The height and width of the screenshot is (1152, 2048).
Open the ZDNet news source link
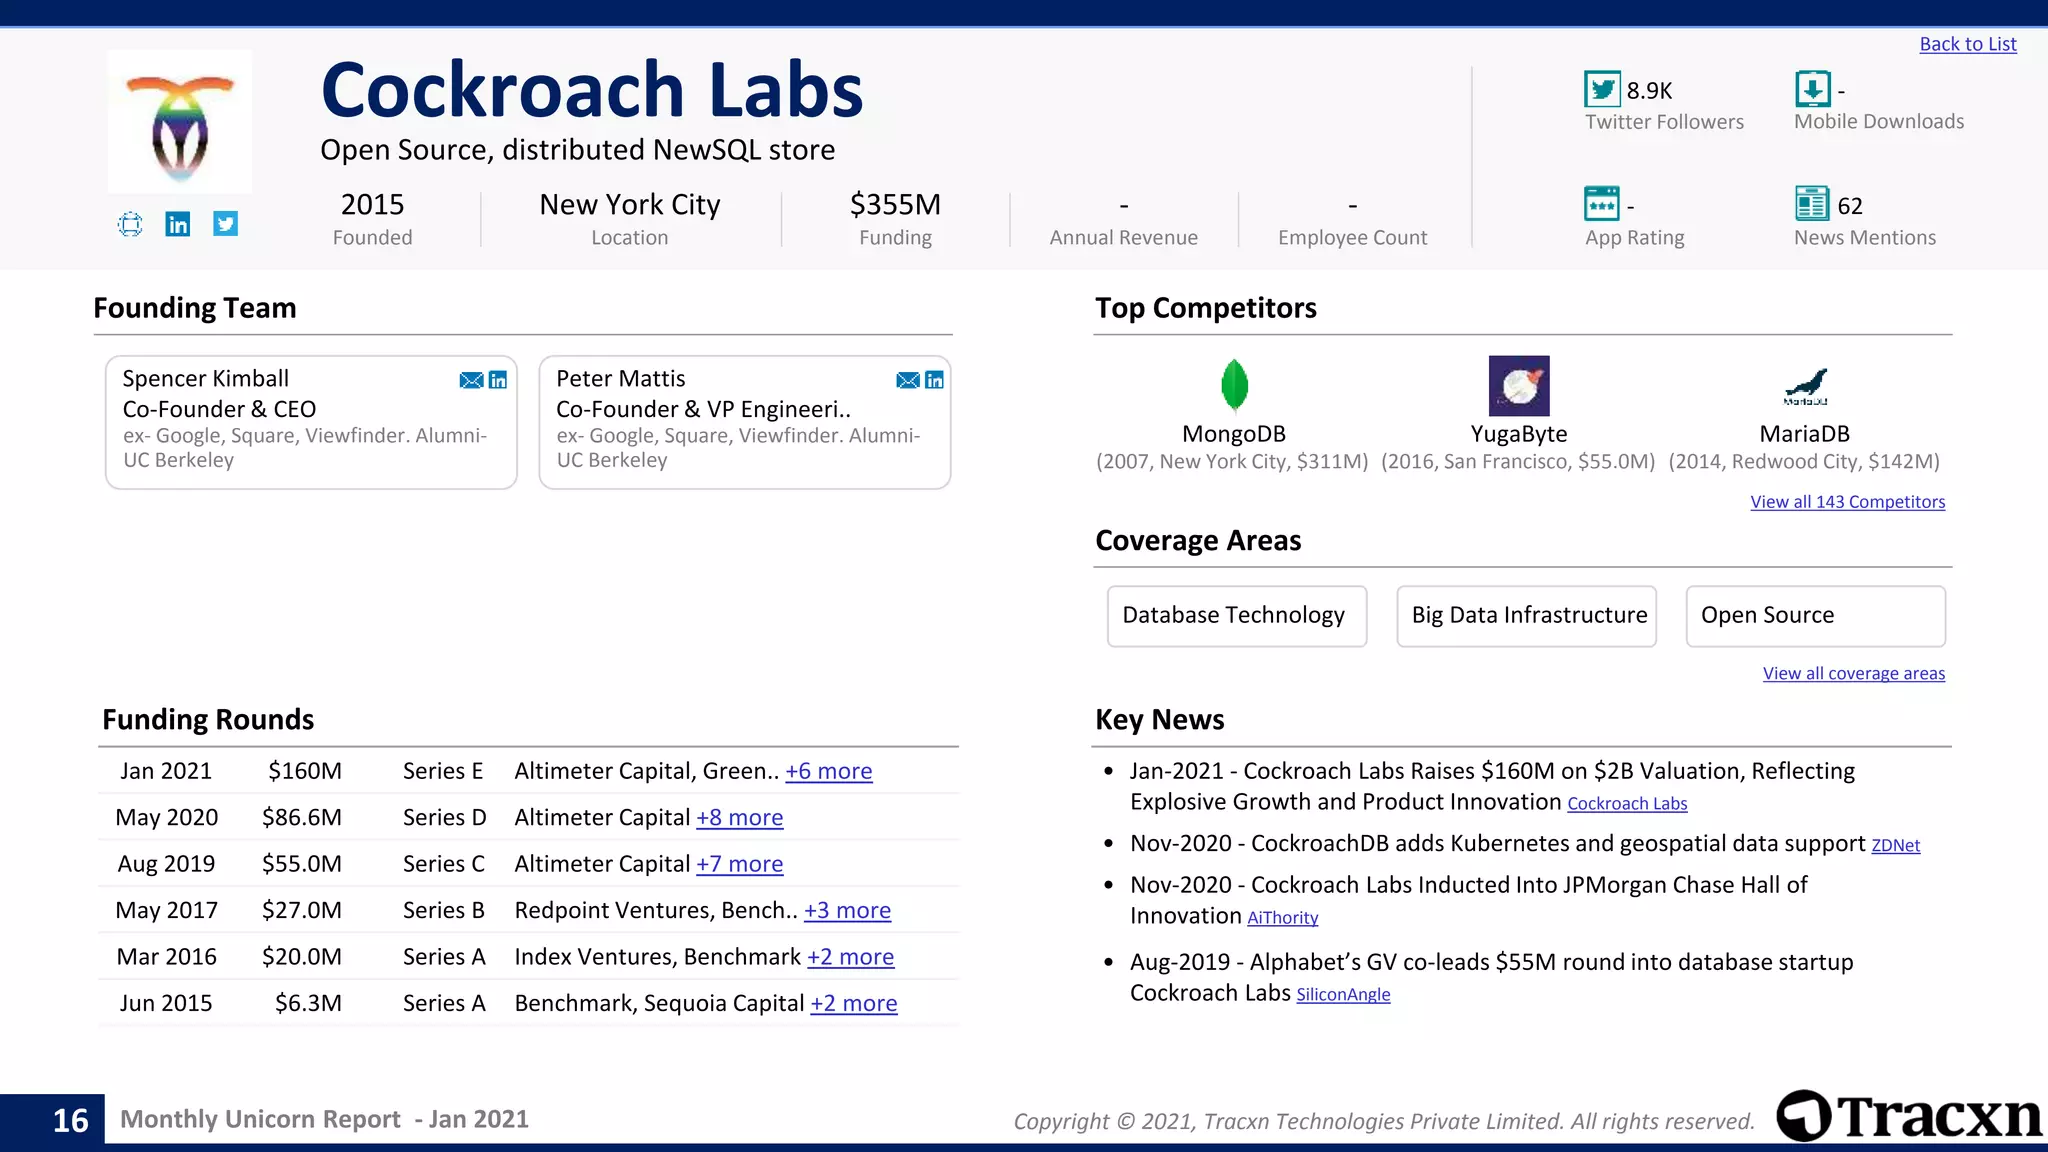(x=1895, y=846)
